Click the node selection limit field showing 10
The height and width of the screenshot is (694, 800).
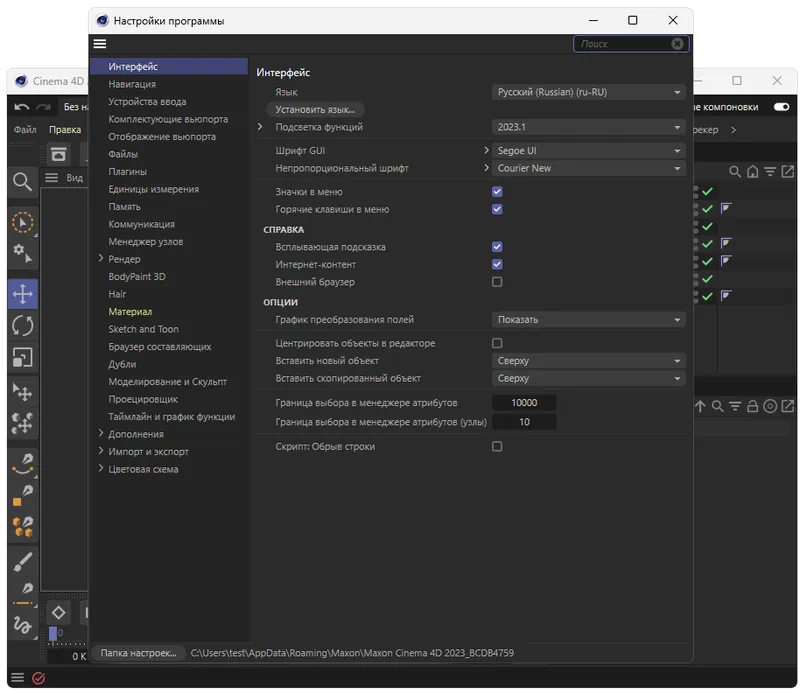coord(524,422)
